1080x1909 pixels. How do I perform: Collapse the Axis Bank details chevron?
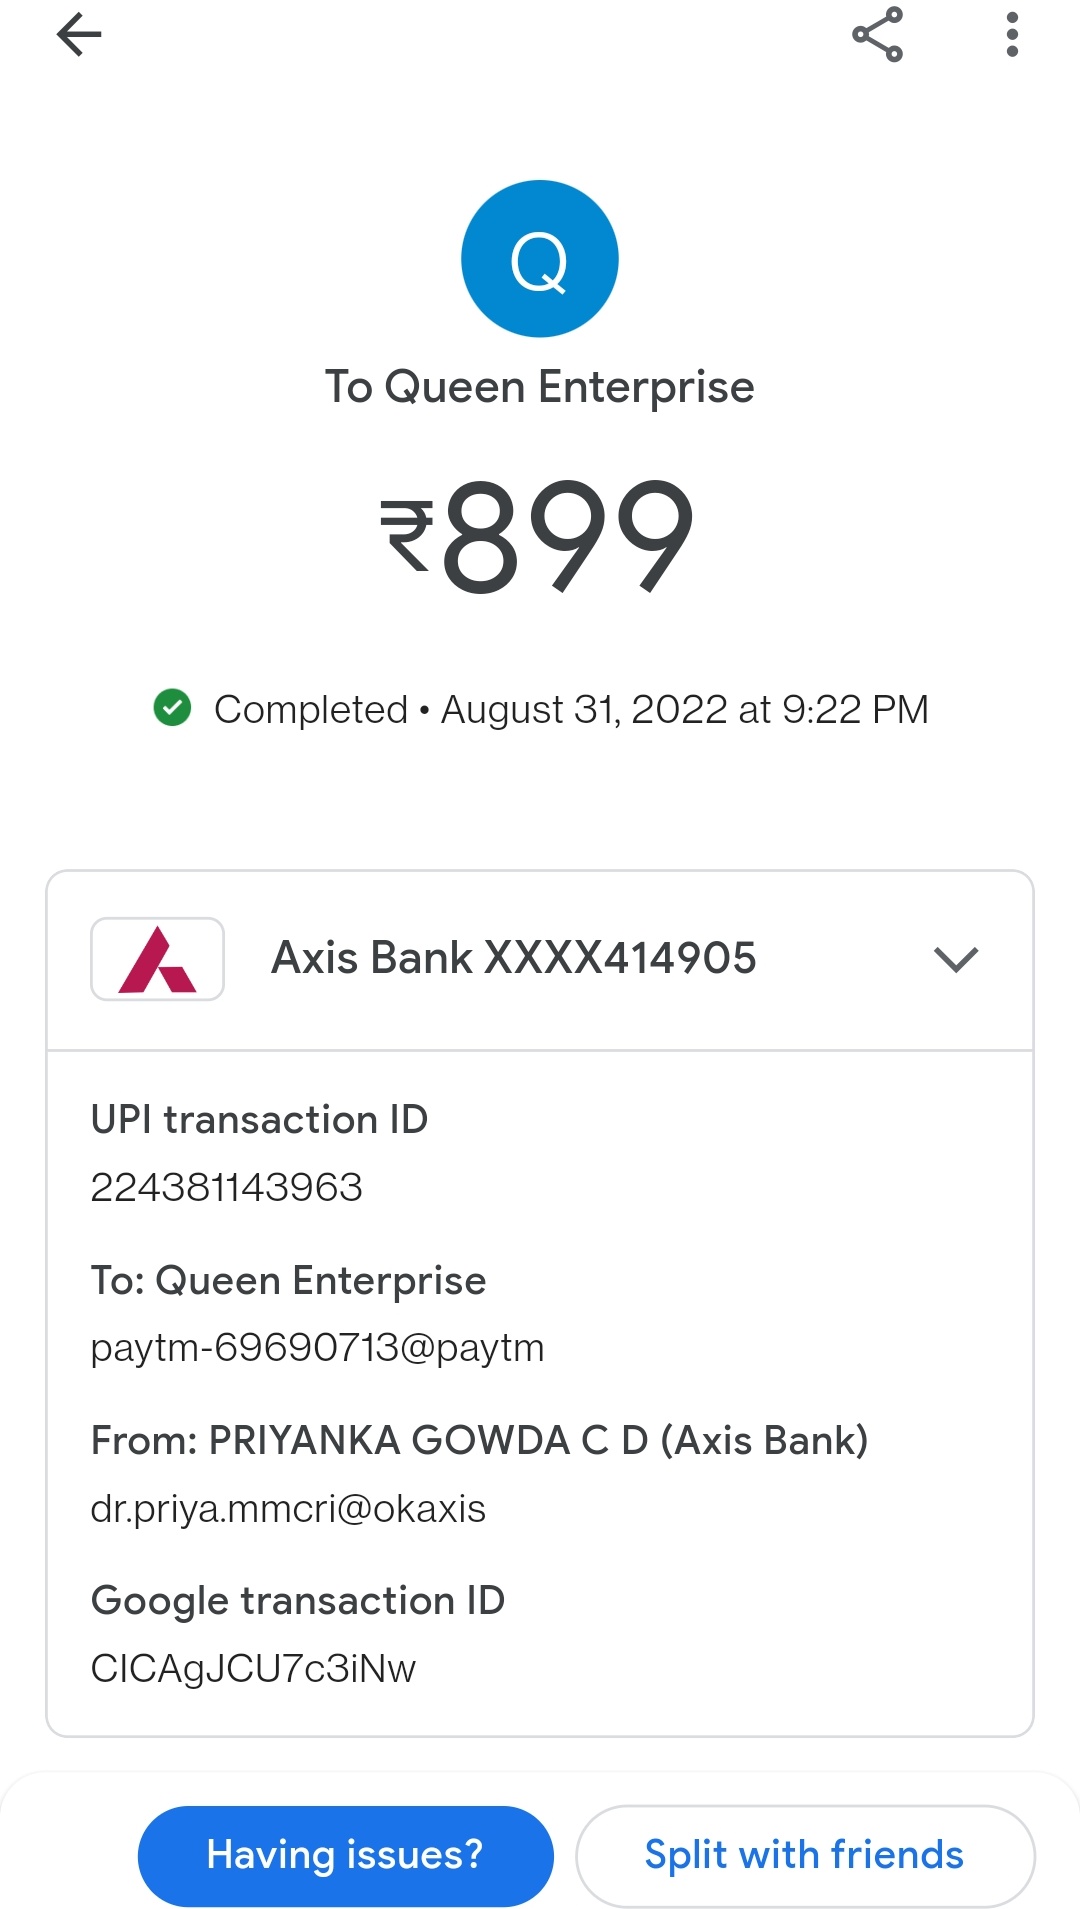(x=955, y=959)
